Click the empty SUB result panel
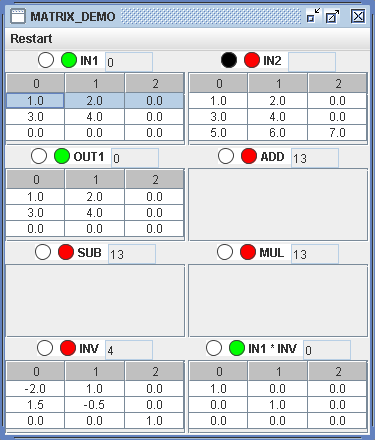This screenshot has width=375, height=440. point(95,300)
